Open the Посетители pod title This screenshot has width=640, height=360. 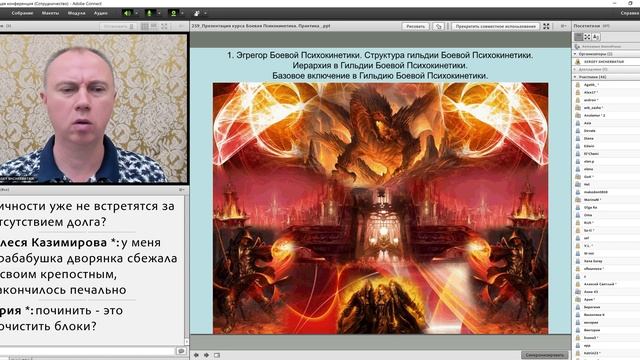coord(587,26)
